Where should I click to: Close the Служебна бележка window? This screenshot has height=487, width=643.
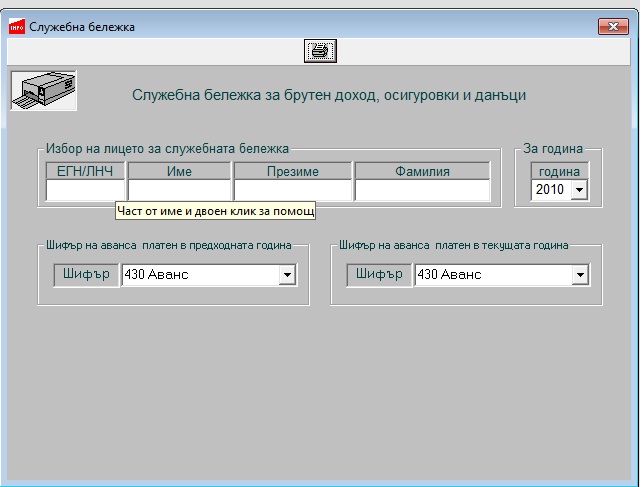[x=613, y=27]
